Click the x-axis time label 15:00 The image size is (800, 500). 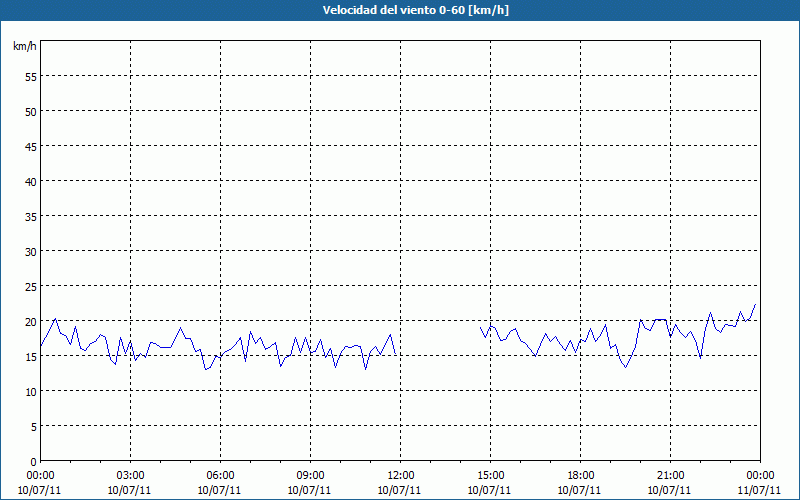pyautogui.click(x=490, y=476)
